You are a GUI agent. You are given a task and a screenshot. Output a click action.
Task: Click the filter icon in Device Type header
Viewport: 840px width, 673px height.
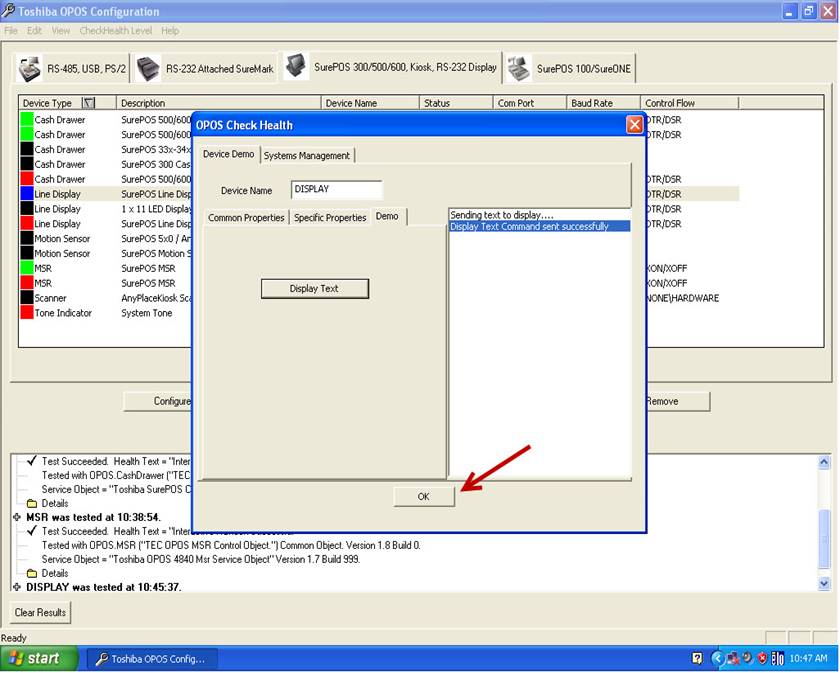click(88, 103)
